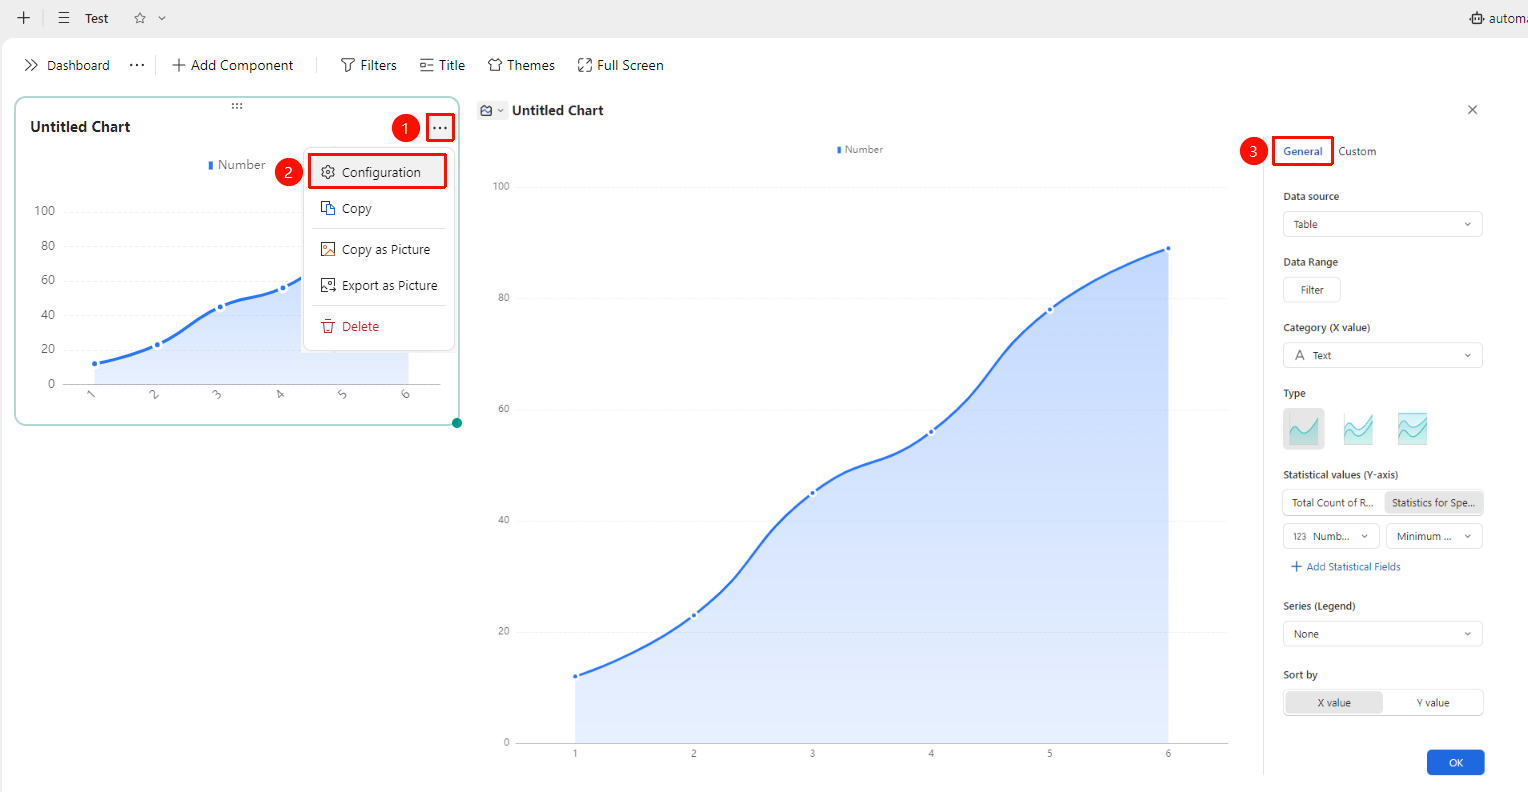This screenshot has width=1528, height=792.
Task: Open the more options dots beside Dashboard
Action: 137,65
